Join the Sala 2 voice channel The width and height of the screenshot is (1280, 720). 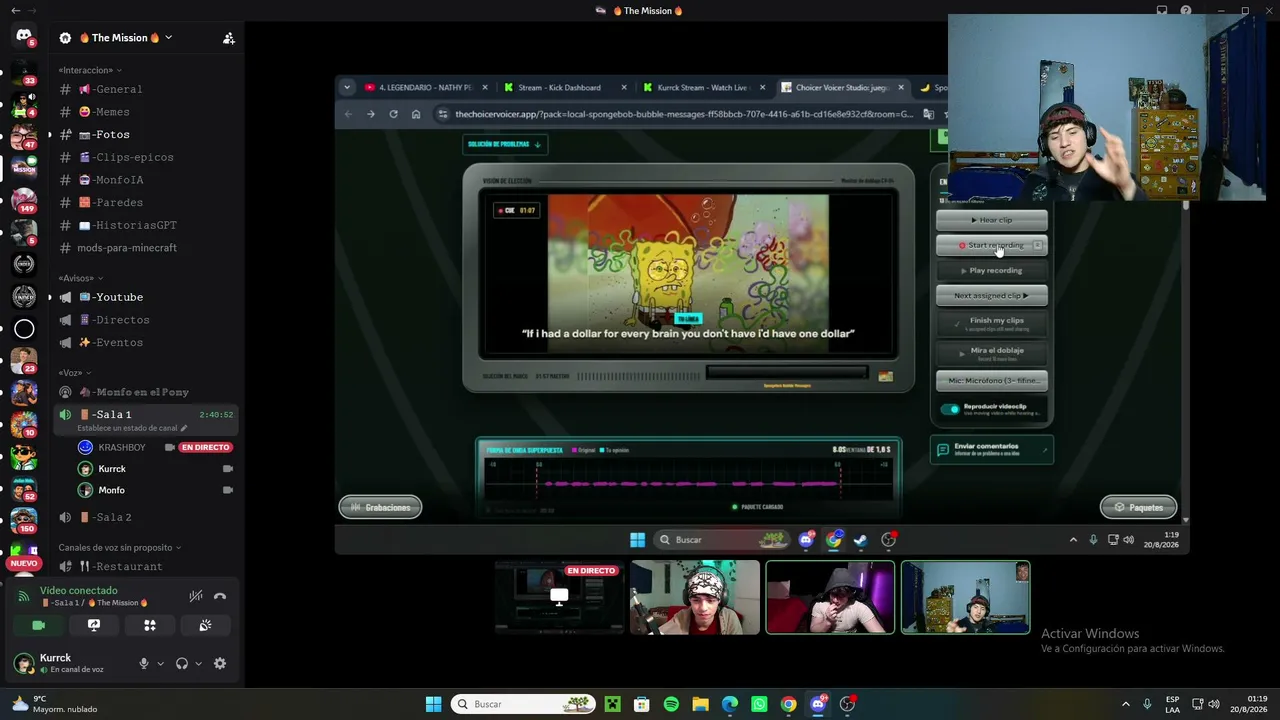point(147,517)
